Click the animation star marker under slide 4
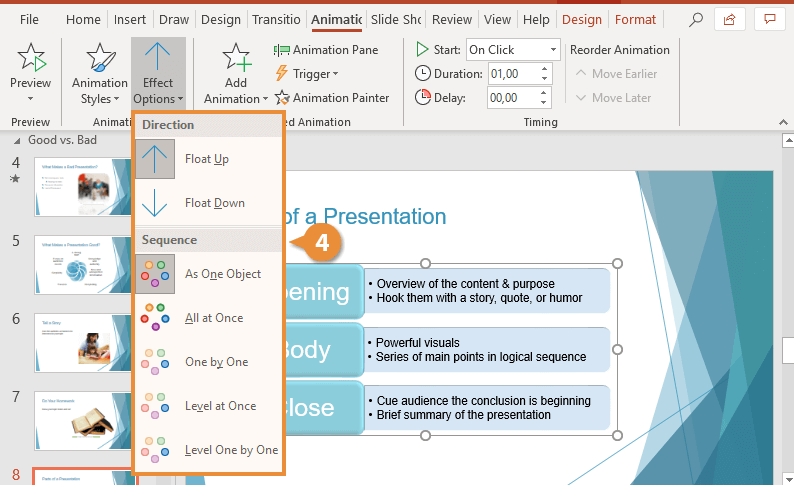 [x=15, y=178]
